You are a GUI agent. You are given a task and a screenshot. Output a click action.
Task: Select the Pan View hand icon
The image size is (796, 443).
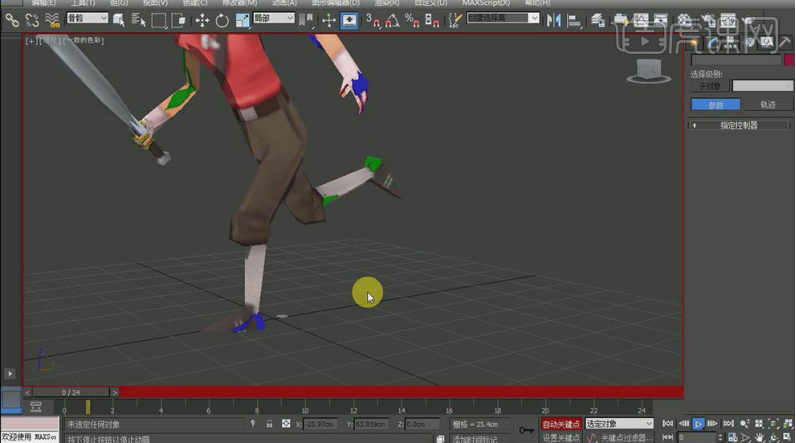click(x=759, y=437)
